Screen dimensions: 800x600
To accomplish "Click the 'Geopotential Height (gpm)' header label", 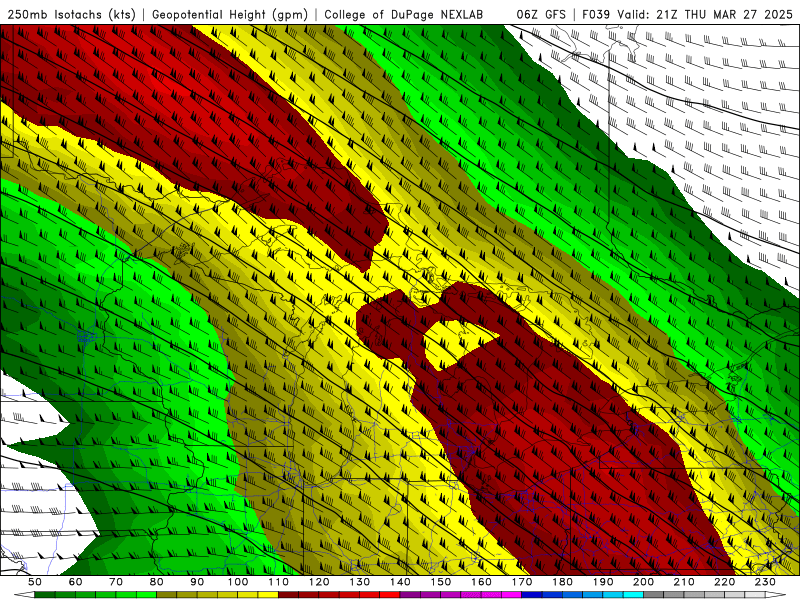I will coord(228,14).
